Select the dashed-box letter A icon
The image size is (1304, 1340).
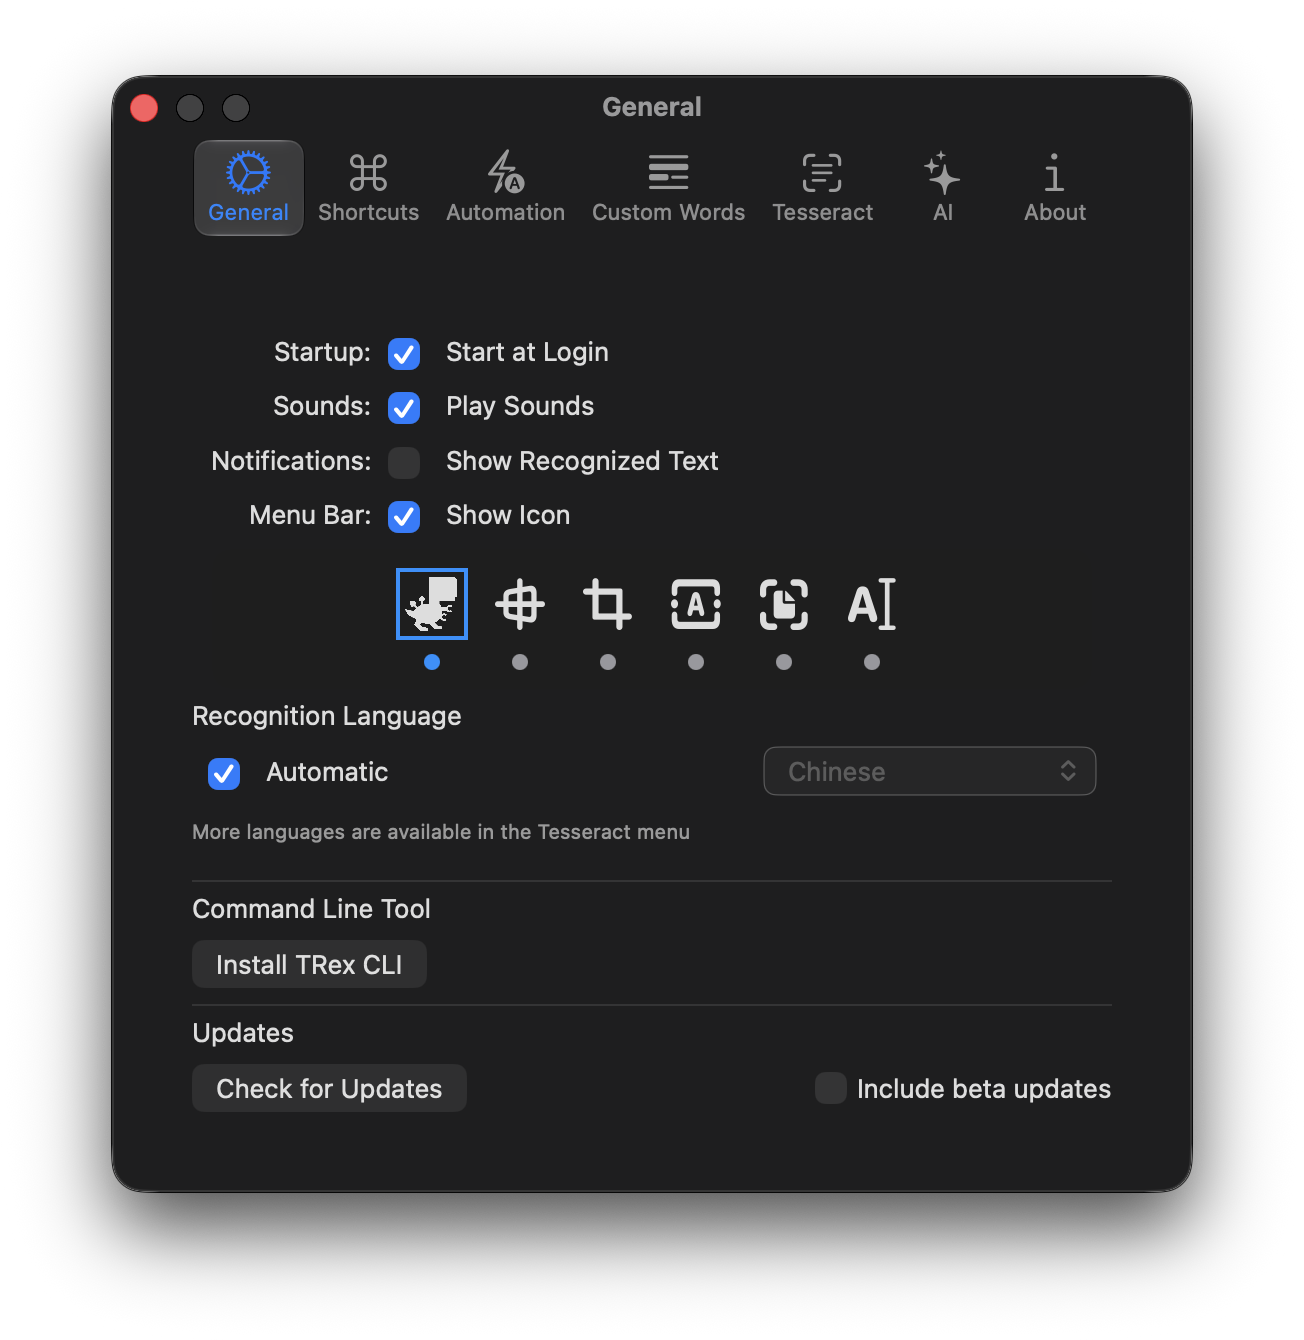[x=696, y=604]
